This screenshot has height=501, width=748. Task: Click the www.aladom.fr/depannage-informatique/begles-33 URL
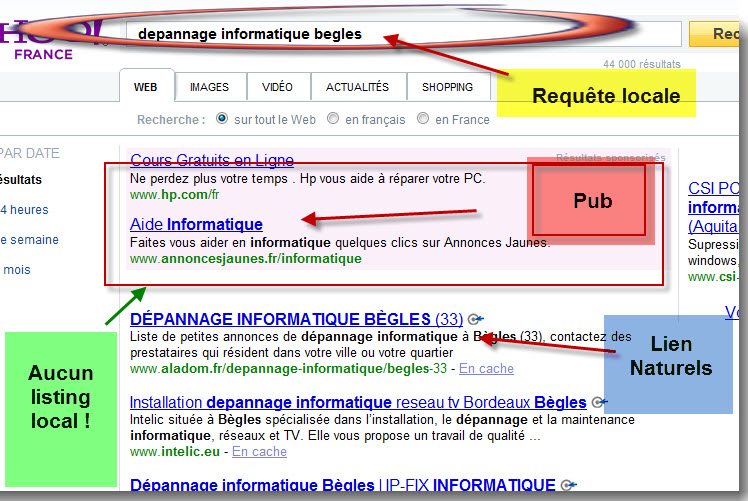point(288,369)
